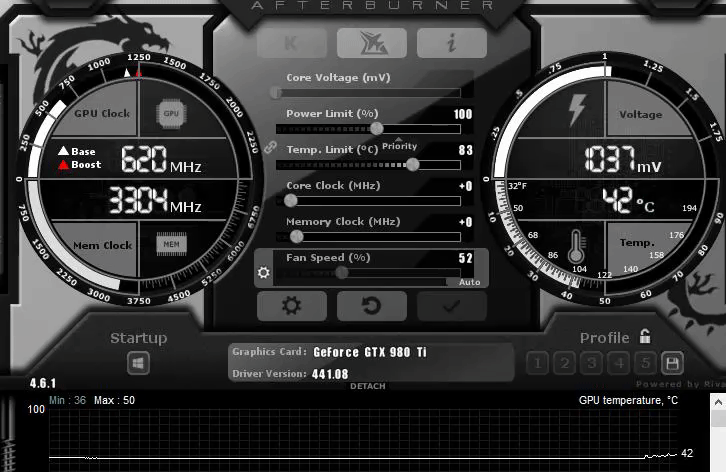Click the DETACH monitor button
Image resolution: width=726 pixels, height=472 pixels.
[x=368, y=386]
